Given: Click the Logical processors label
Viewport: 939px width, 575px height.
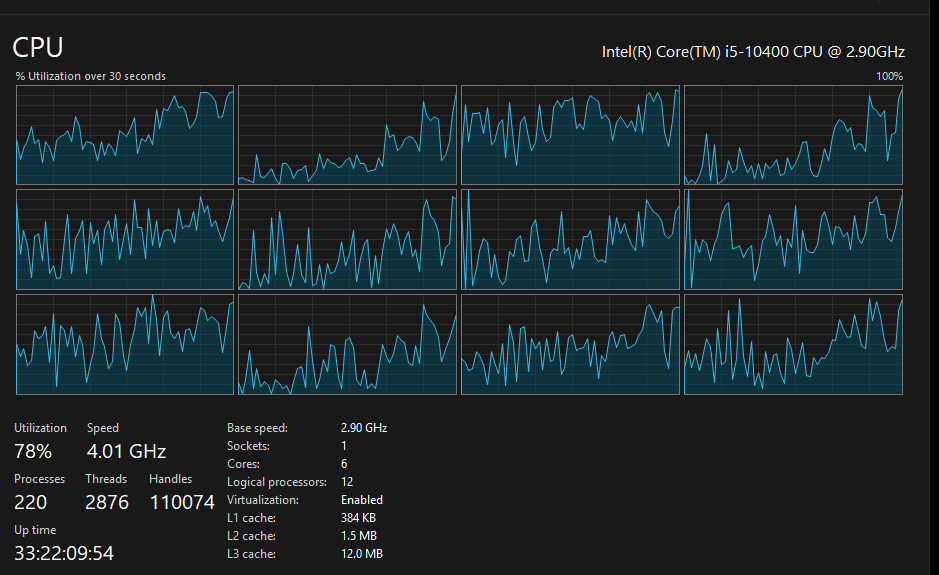Looking at the screenshot, I should pyautogui.click(x=273, y=482).
